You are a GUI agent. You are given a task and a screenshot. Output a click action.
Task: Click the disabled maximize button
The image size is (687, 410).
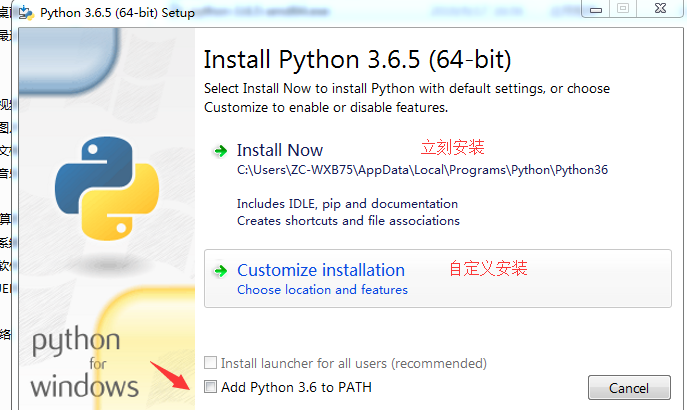623,8
